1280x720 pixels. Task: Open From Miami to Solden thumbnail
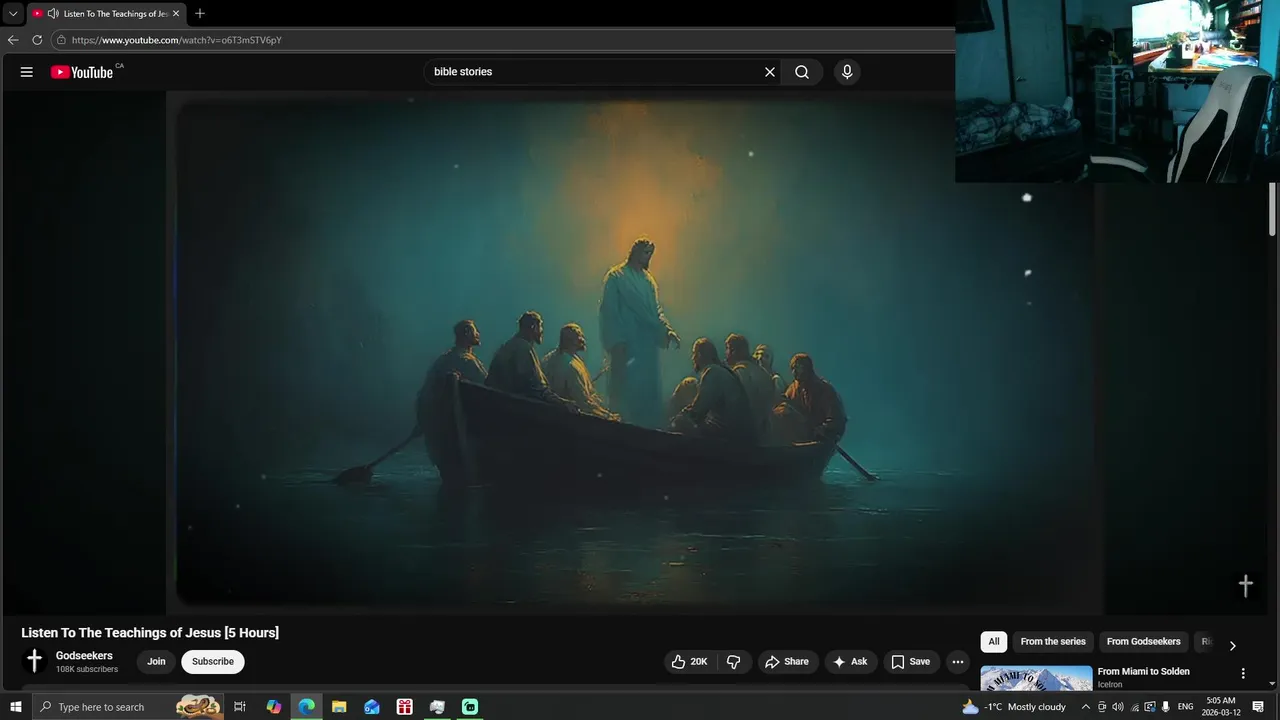click(x=1036, y=678)
